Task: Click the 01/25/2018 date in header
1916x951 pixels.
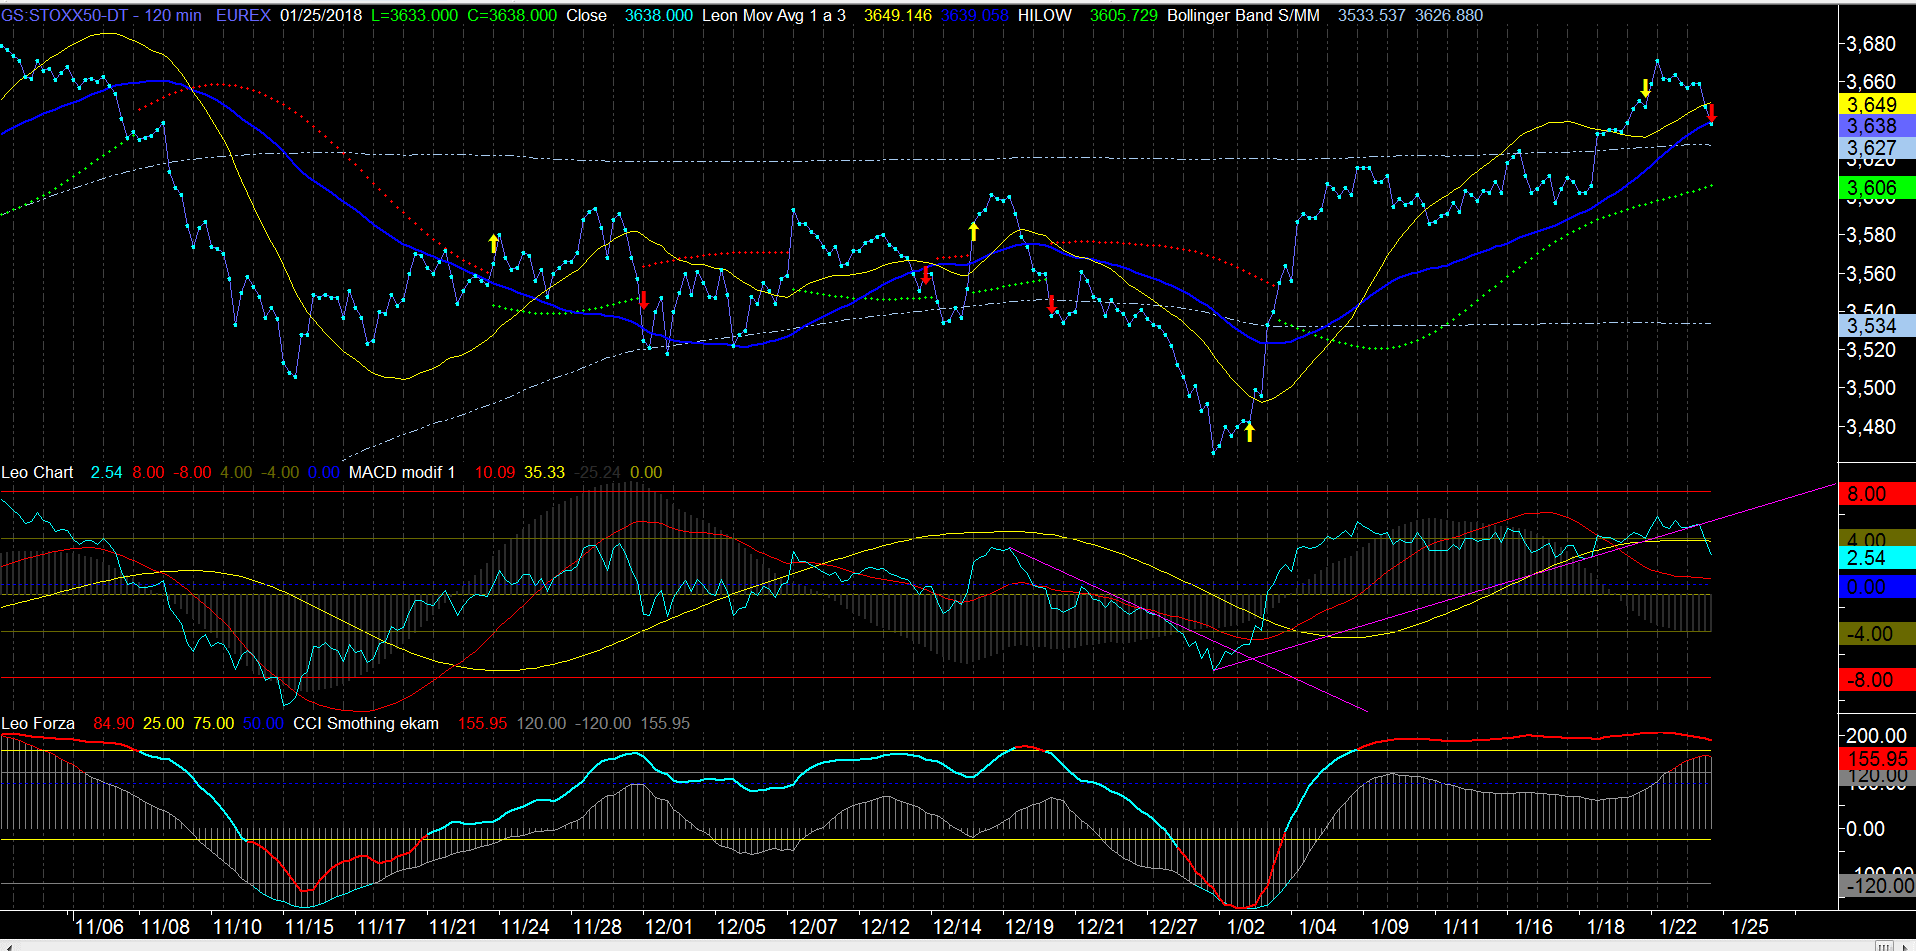Action: 321,15
